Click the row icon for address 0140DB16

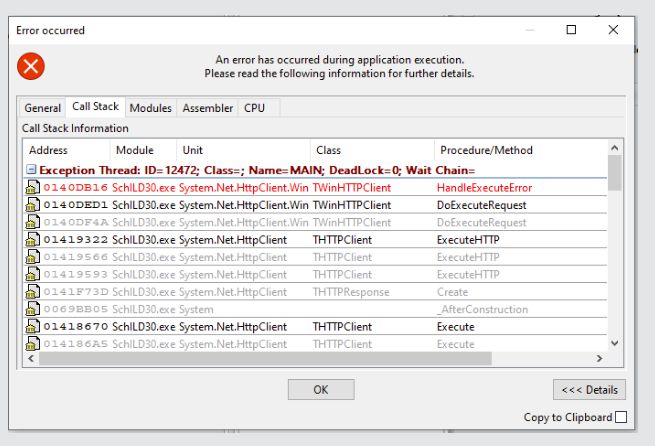pyautogui.click(x=33, y=188)
